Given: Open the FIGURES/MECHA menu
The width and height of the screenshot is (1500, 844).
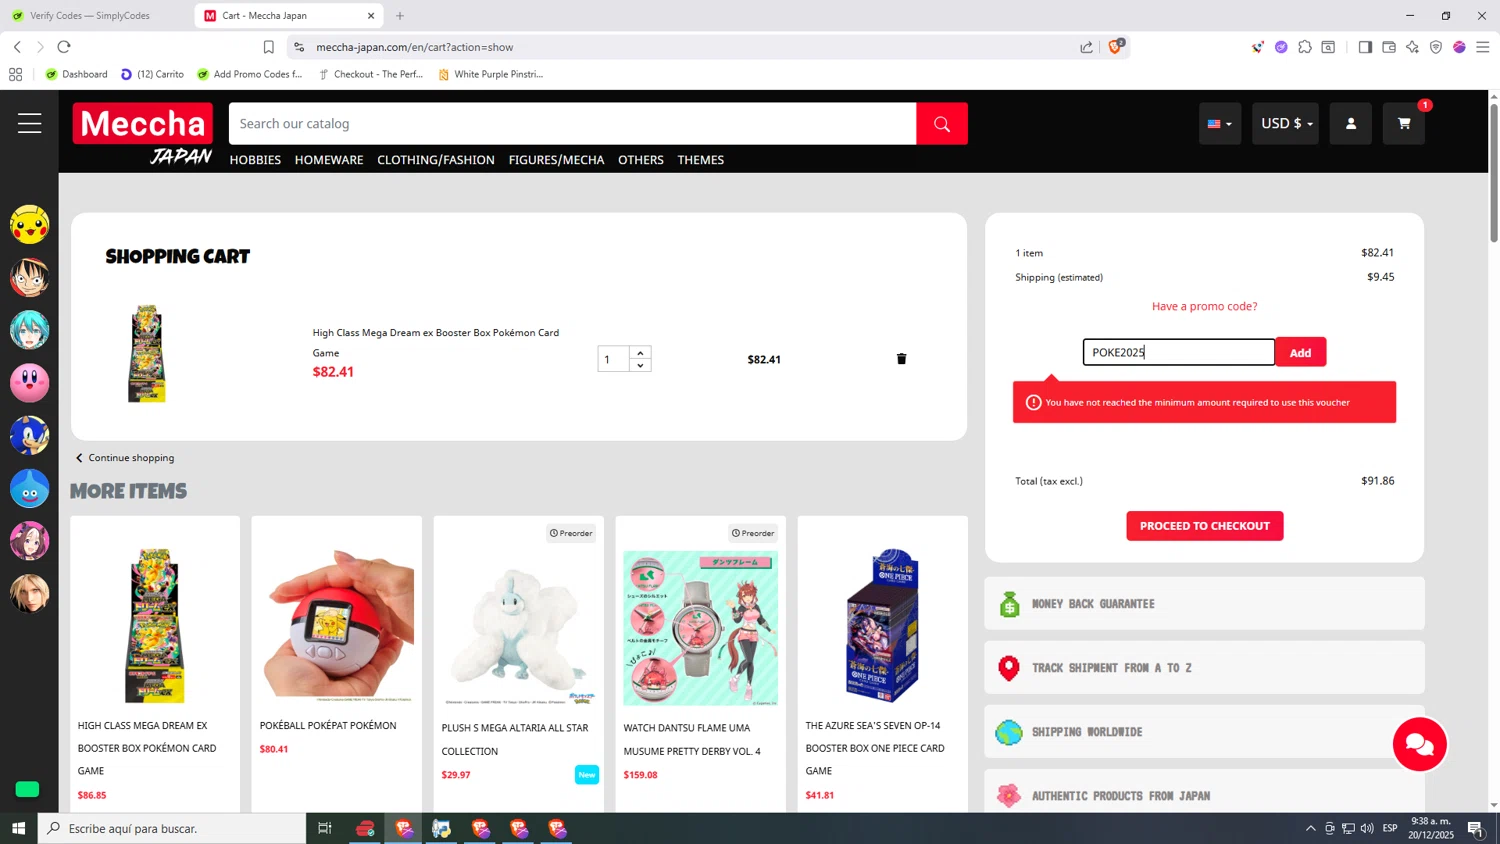Looking at the screenshot, I should (556, 160).
